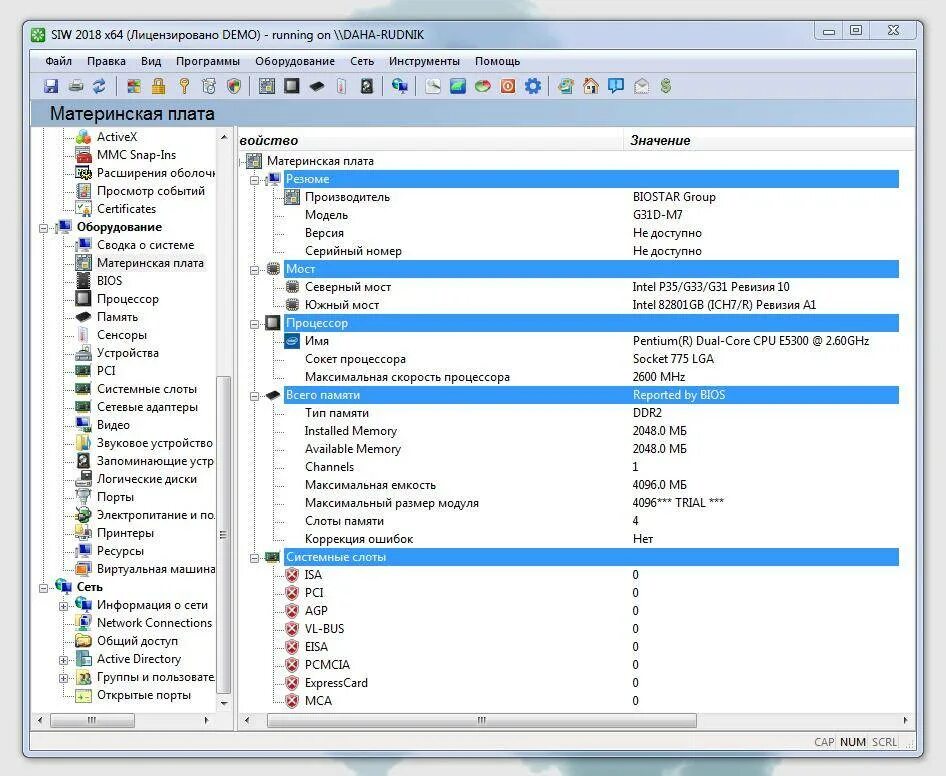Click the right pane scroll-right arrow
946x776 pixels.
pyautogui.click(x=905, y=720)
